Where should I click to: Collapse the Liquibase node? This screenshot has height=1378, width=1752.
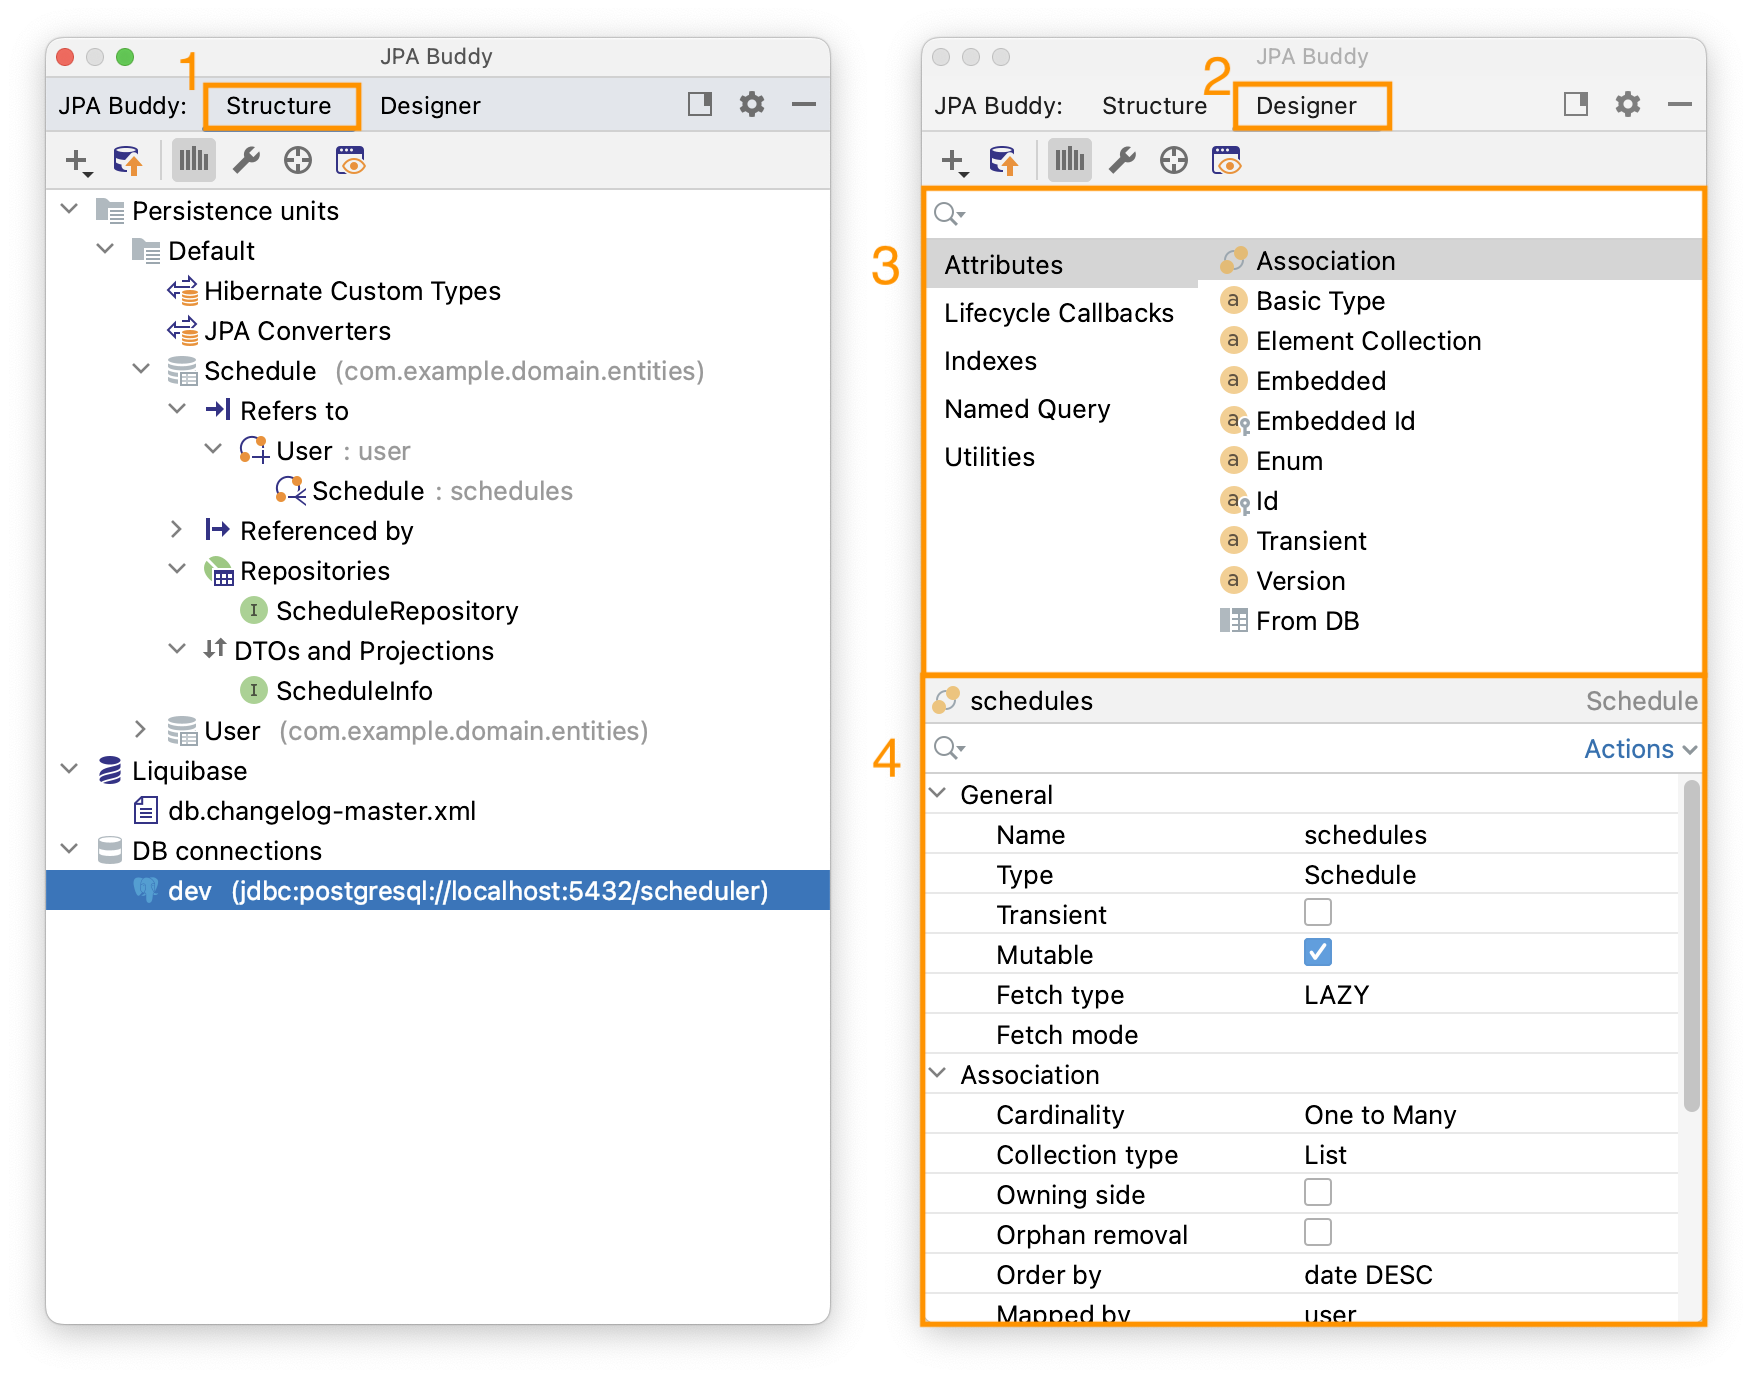tap(70, 768)
